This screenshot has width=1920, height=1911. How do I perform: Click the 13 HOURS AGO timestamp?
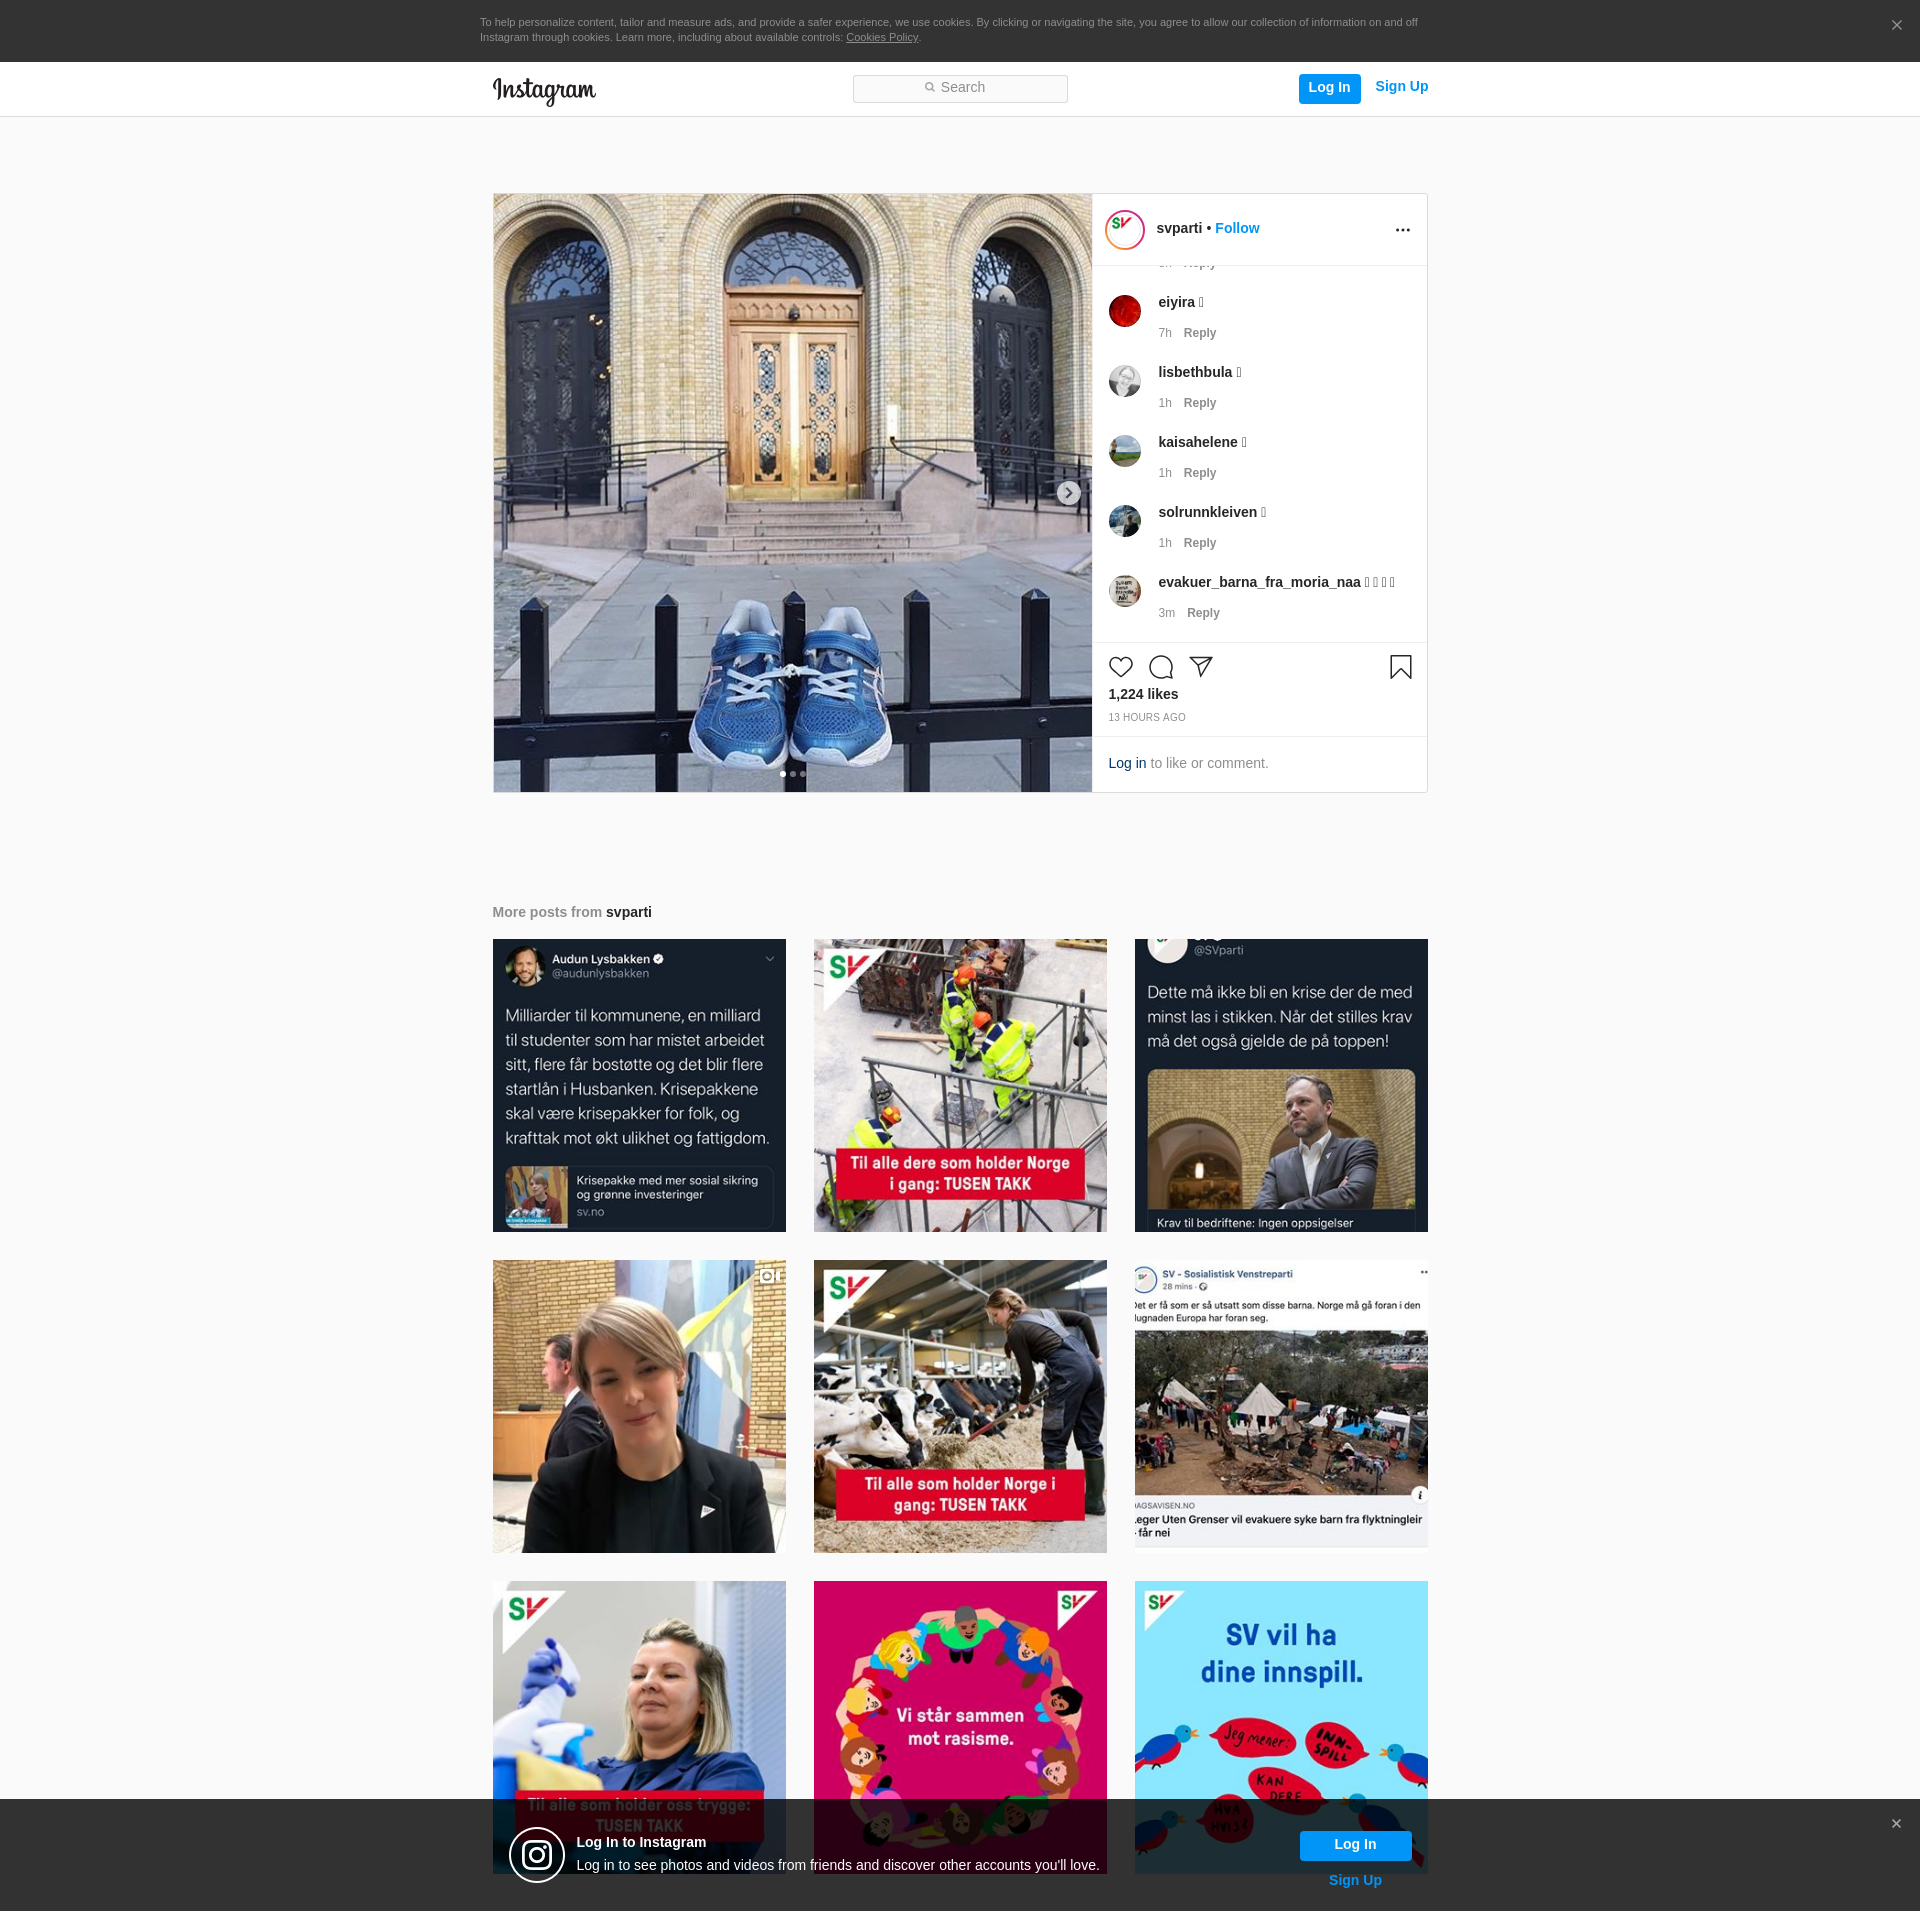click(1147, 717)
